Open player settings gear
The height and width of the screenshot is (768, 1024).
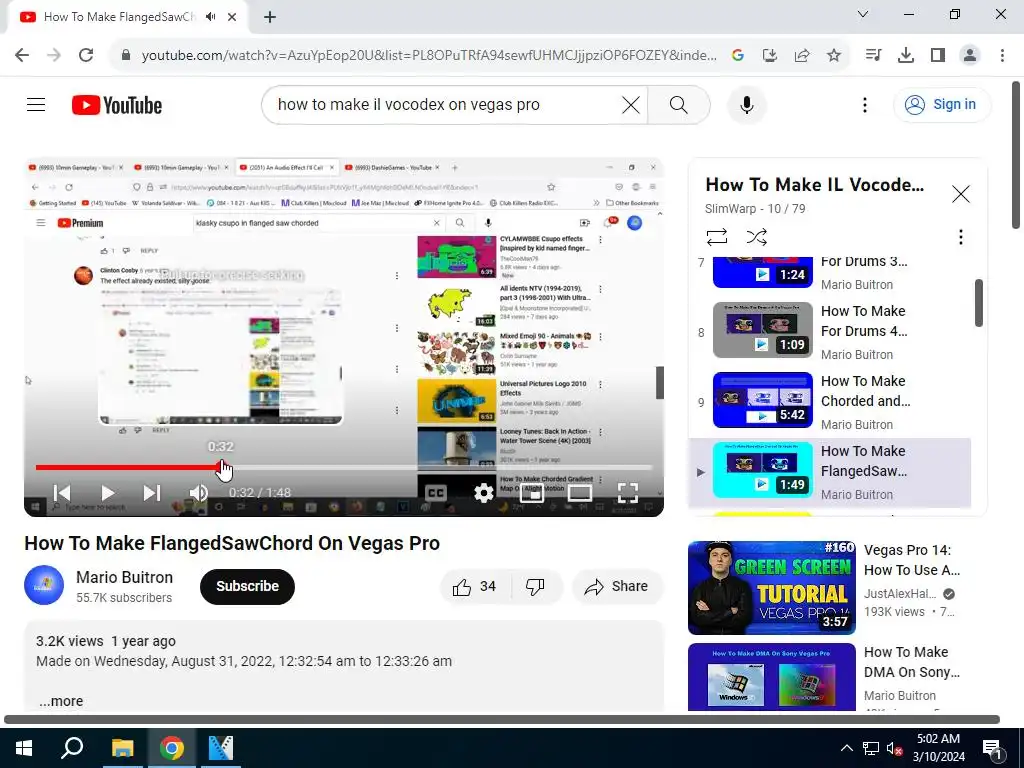483,493
